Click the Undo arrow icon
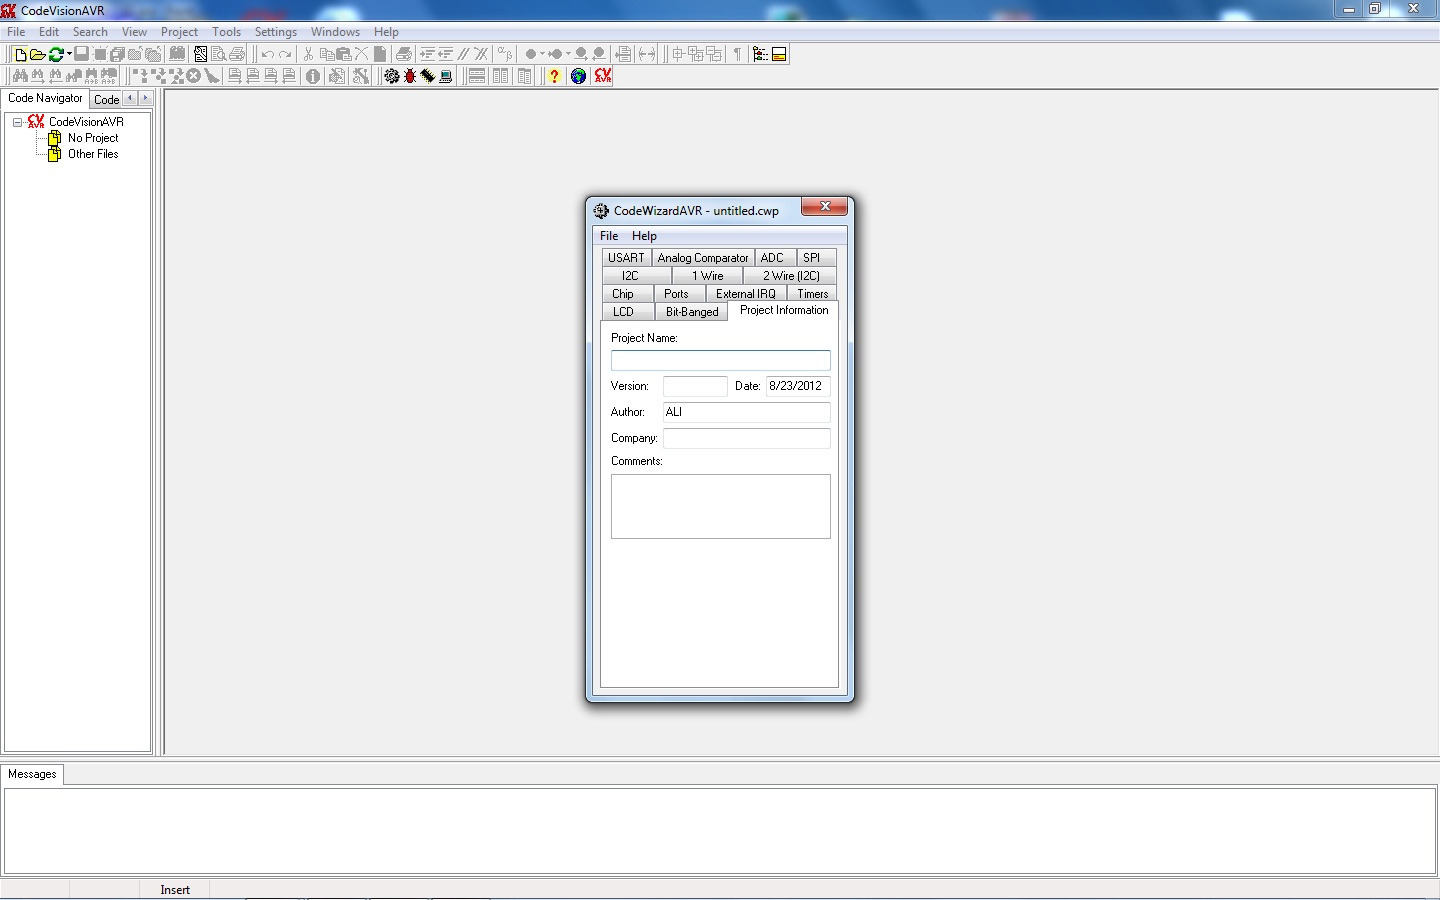The width and height of the screenshot is (1440, 900). pyautogui.click(x=268, y=54)
